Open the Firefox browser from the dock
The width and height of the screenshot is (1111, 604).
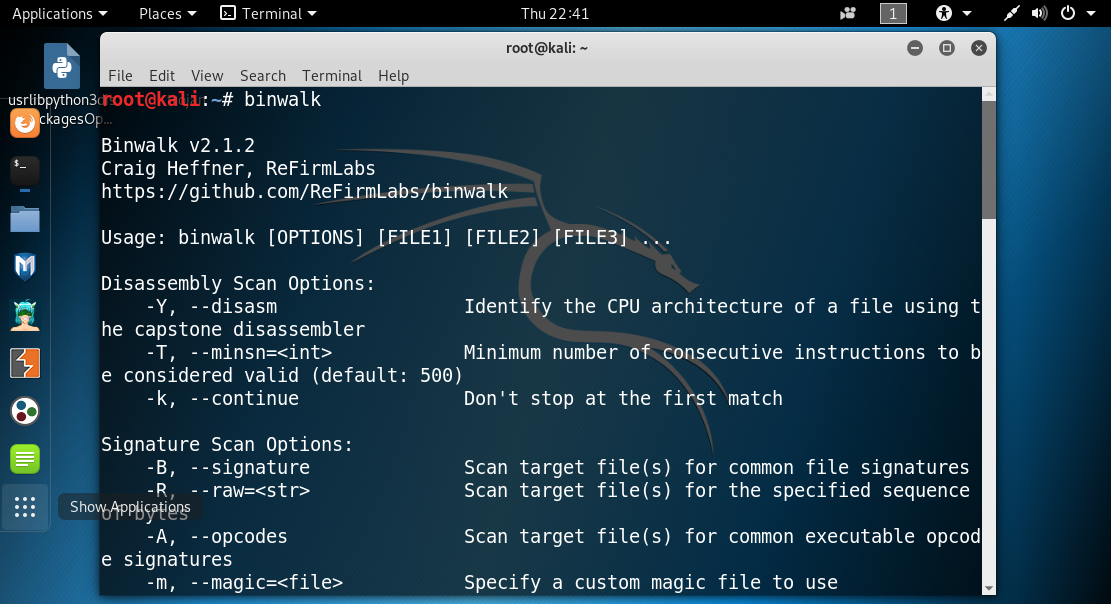coord(25,123)
